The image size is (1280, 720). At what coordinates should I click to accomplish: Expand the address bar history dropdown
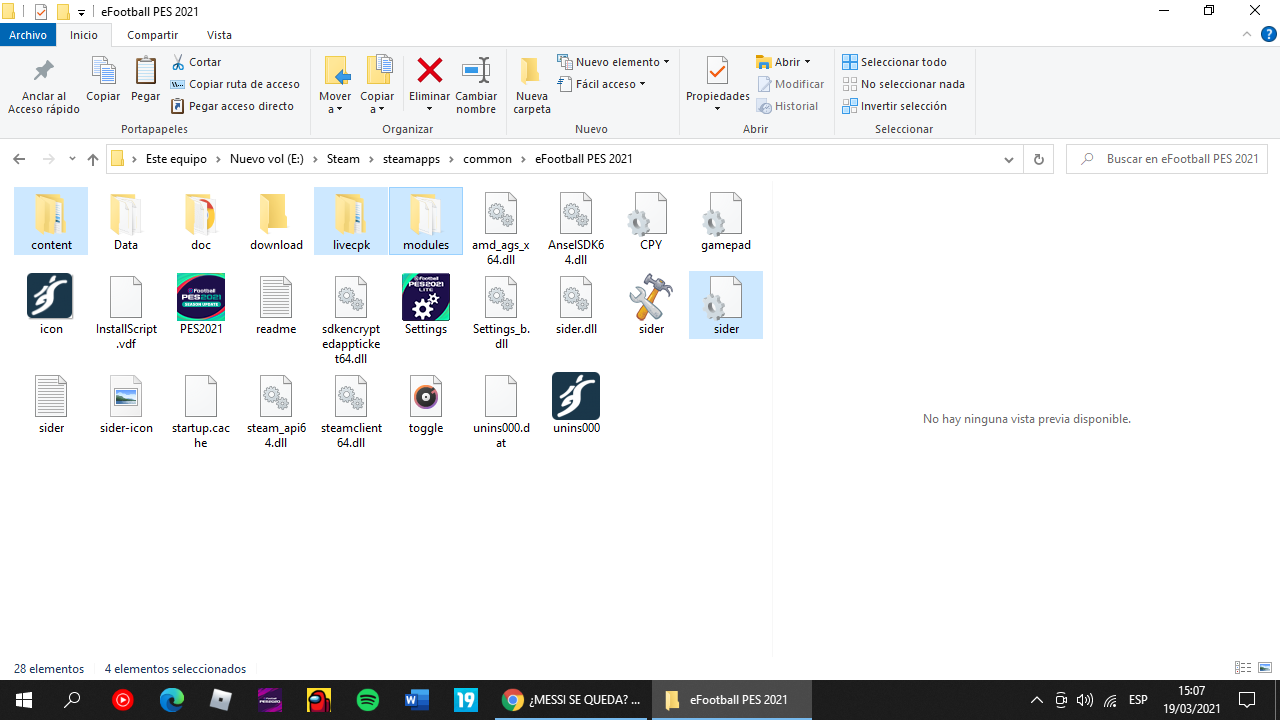pyautogui.click(x=1009, y=159)
